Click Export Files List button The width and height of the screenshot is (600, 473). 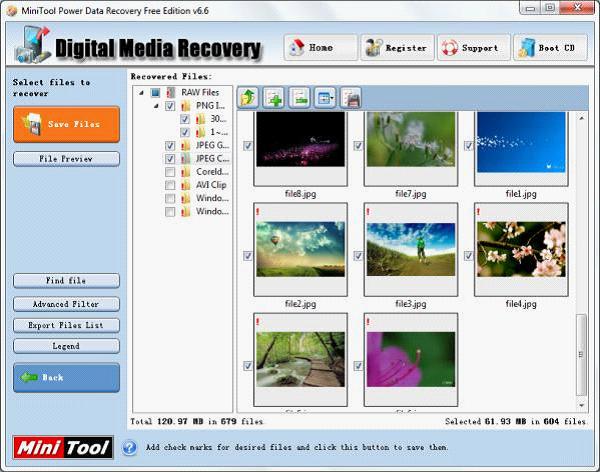click(x=67, y=325)
